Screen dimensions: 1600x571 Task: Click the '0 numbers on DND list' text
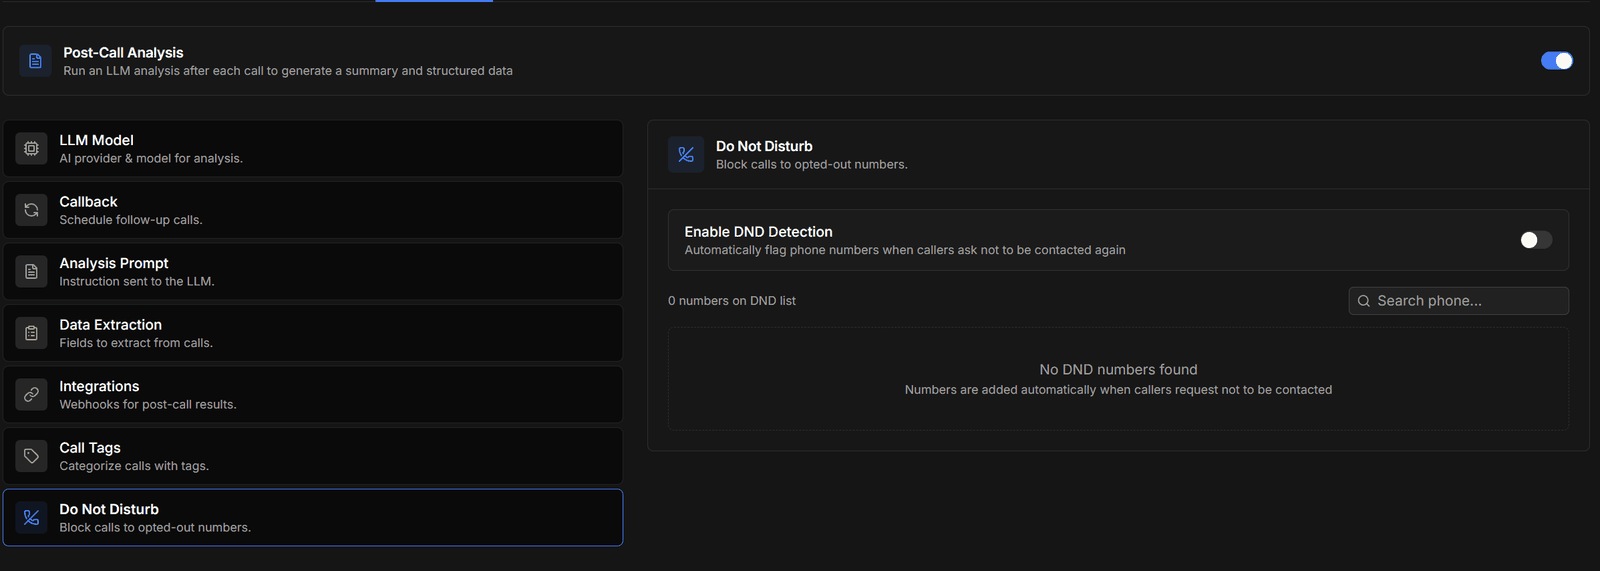(x=732, y=301)
